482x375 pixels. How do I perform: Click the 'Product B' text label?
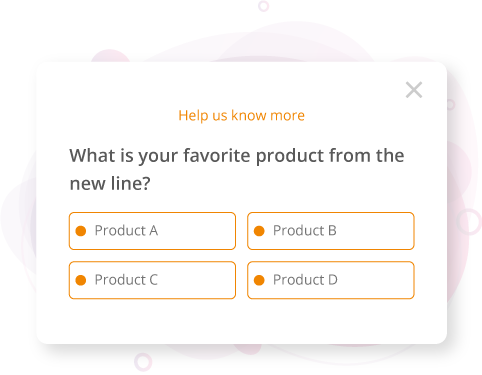click(x=305, y=230)
